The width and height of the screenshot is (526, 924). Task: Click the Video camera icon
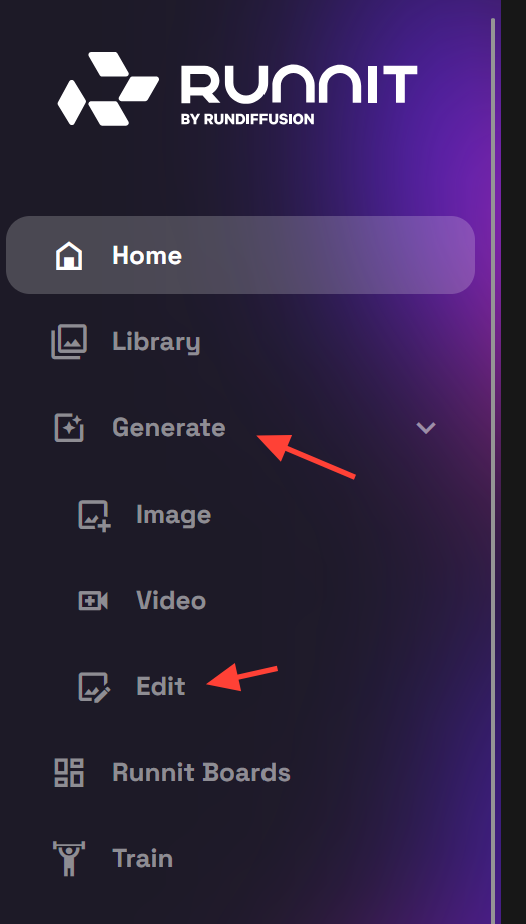93,601
